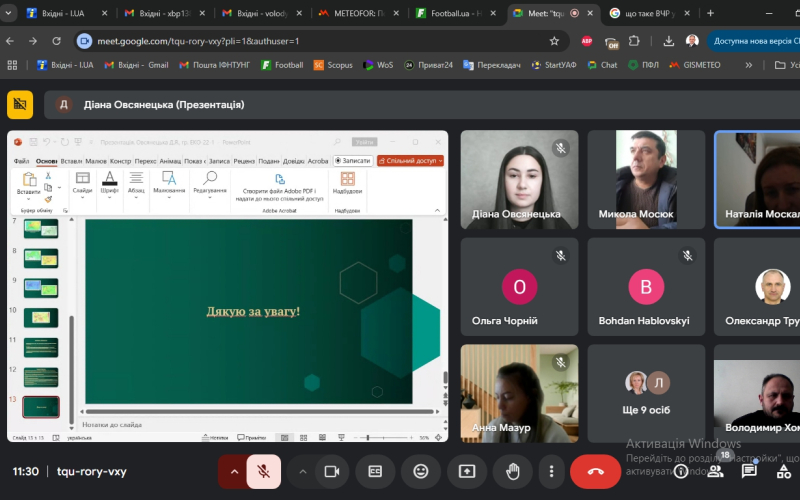Switch to the 'що таке ВЧР' Google tab
This screenshot has height=500, width=800.
coord(651,13)
